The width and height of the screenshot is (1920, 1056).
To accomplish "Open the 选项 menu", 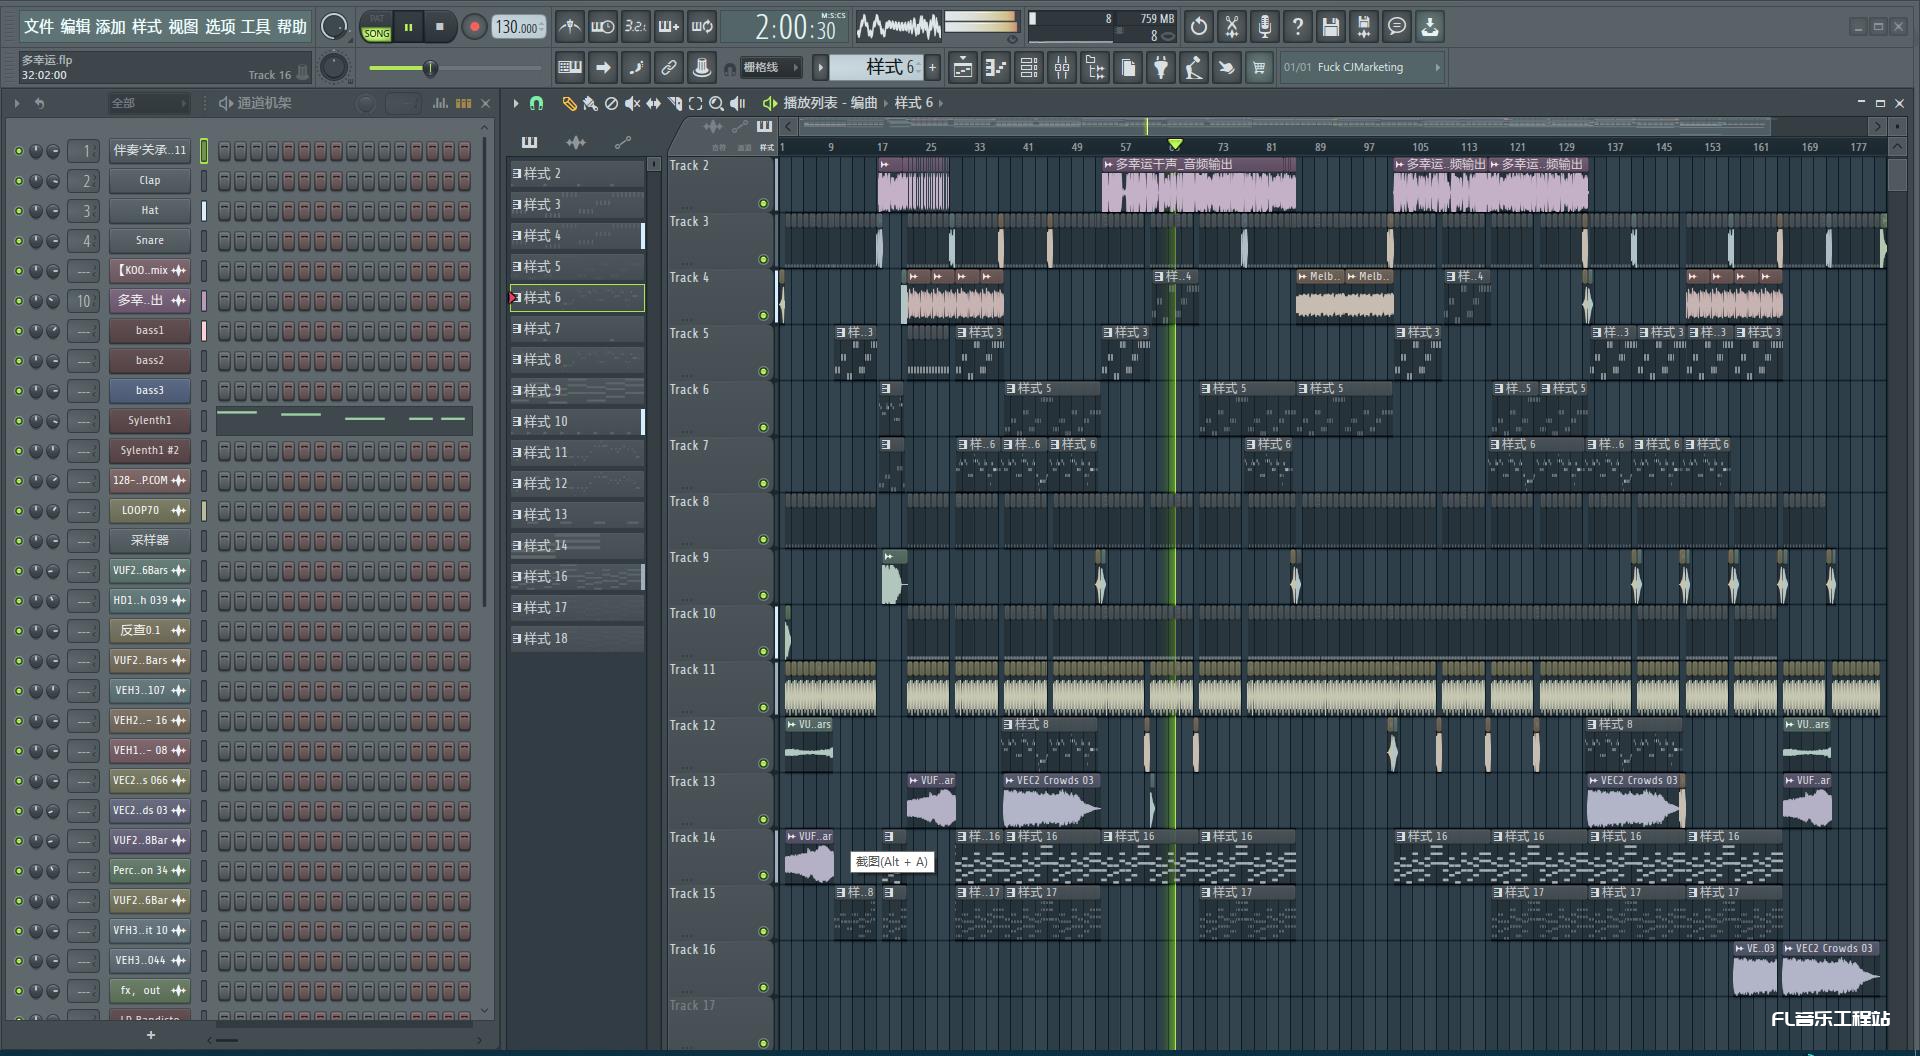I will point(220,27).
